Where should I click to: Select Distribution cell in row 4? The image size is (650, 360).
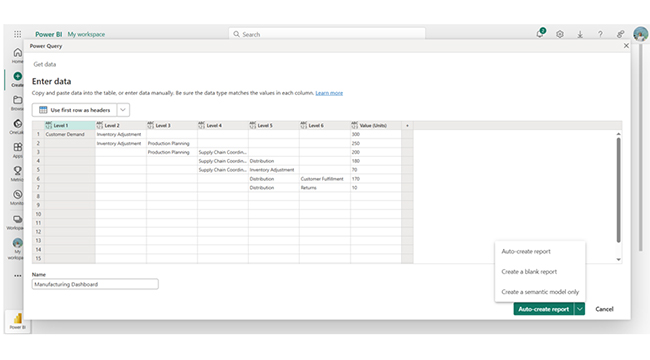tap(274, 161)
